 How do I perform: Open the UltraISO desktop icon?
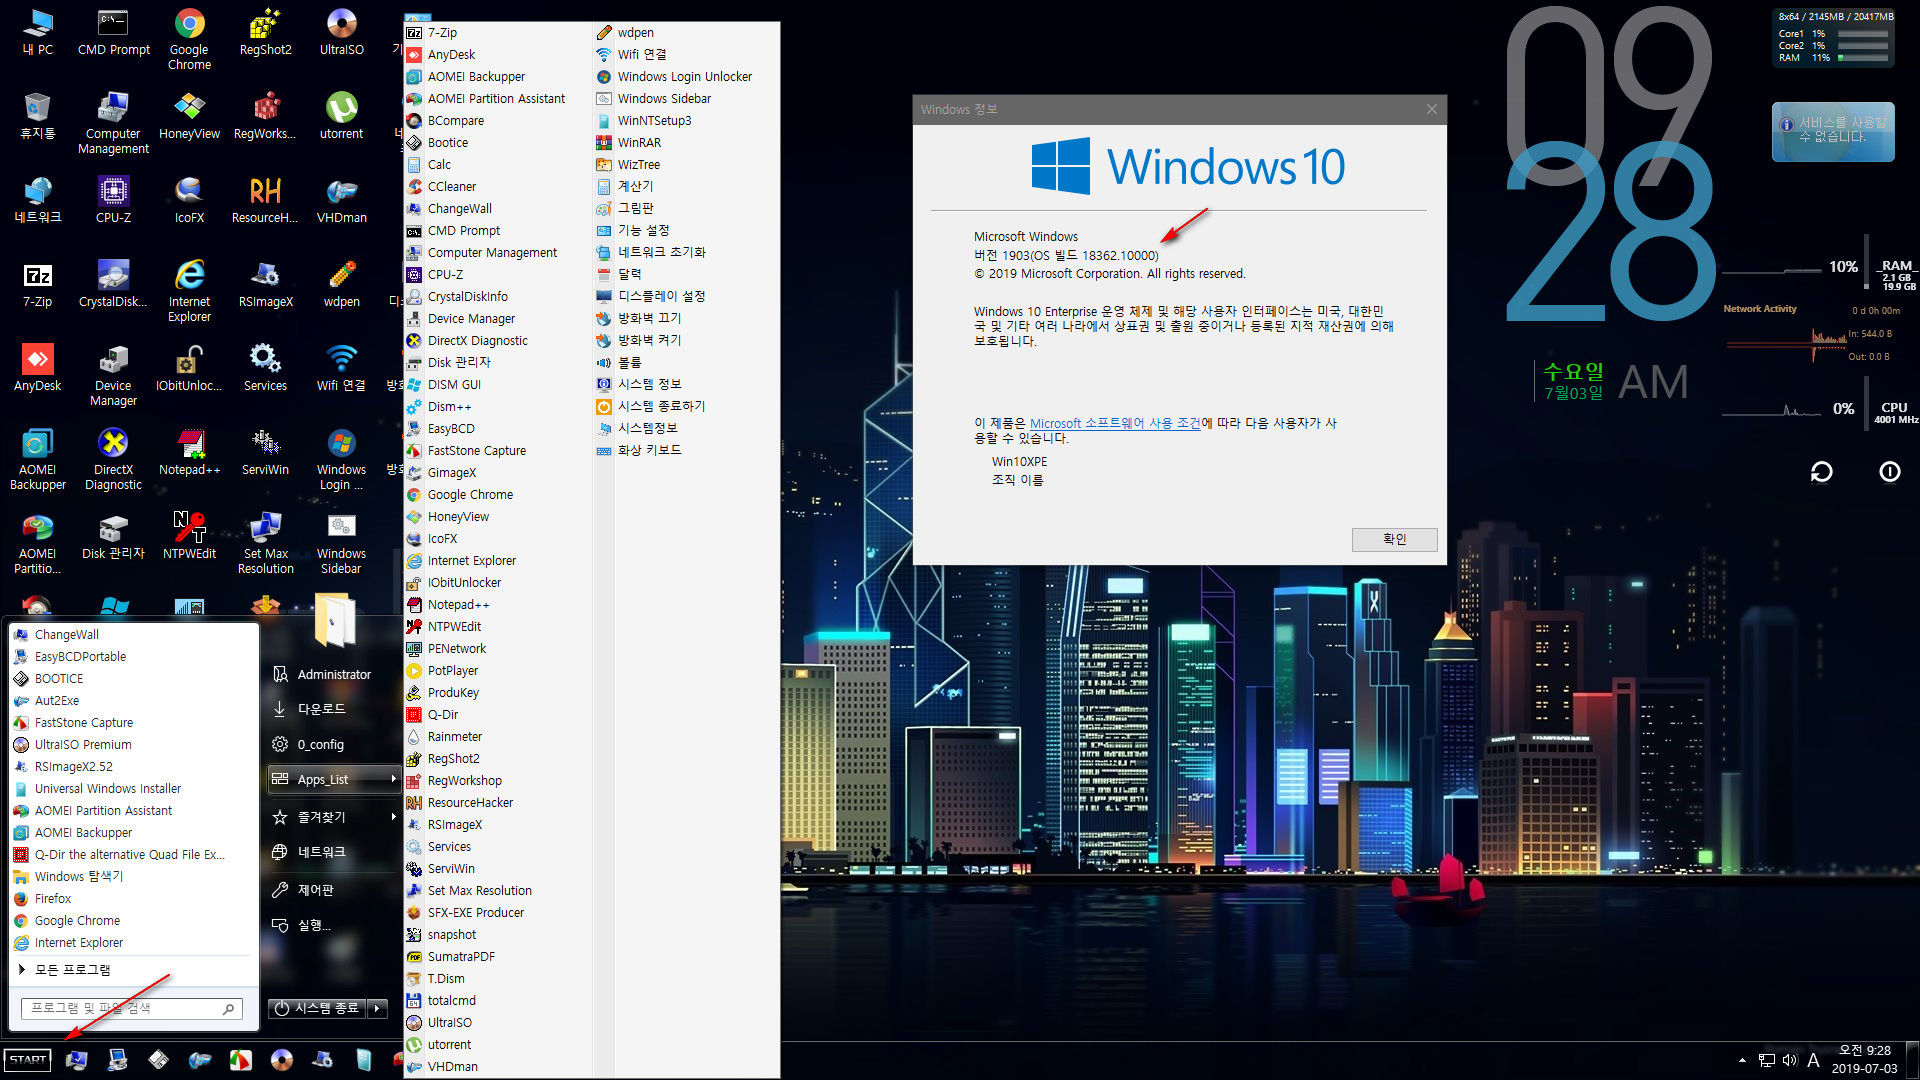(341, 33)
